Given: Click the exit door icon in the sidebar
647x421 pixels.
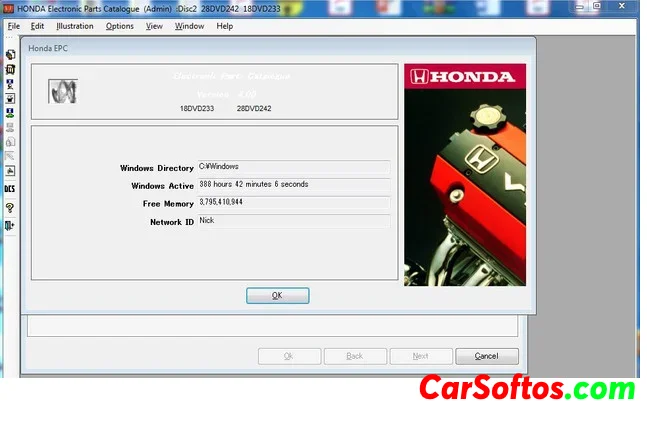Looking at the screenshot, I should [10, 226].
